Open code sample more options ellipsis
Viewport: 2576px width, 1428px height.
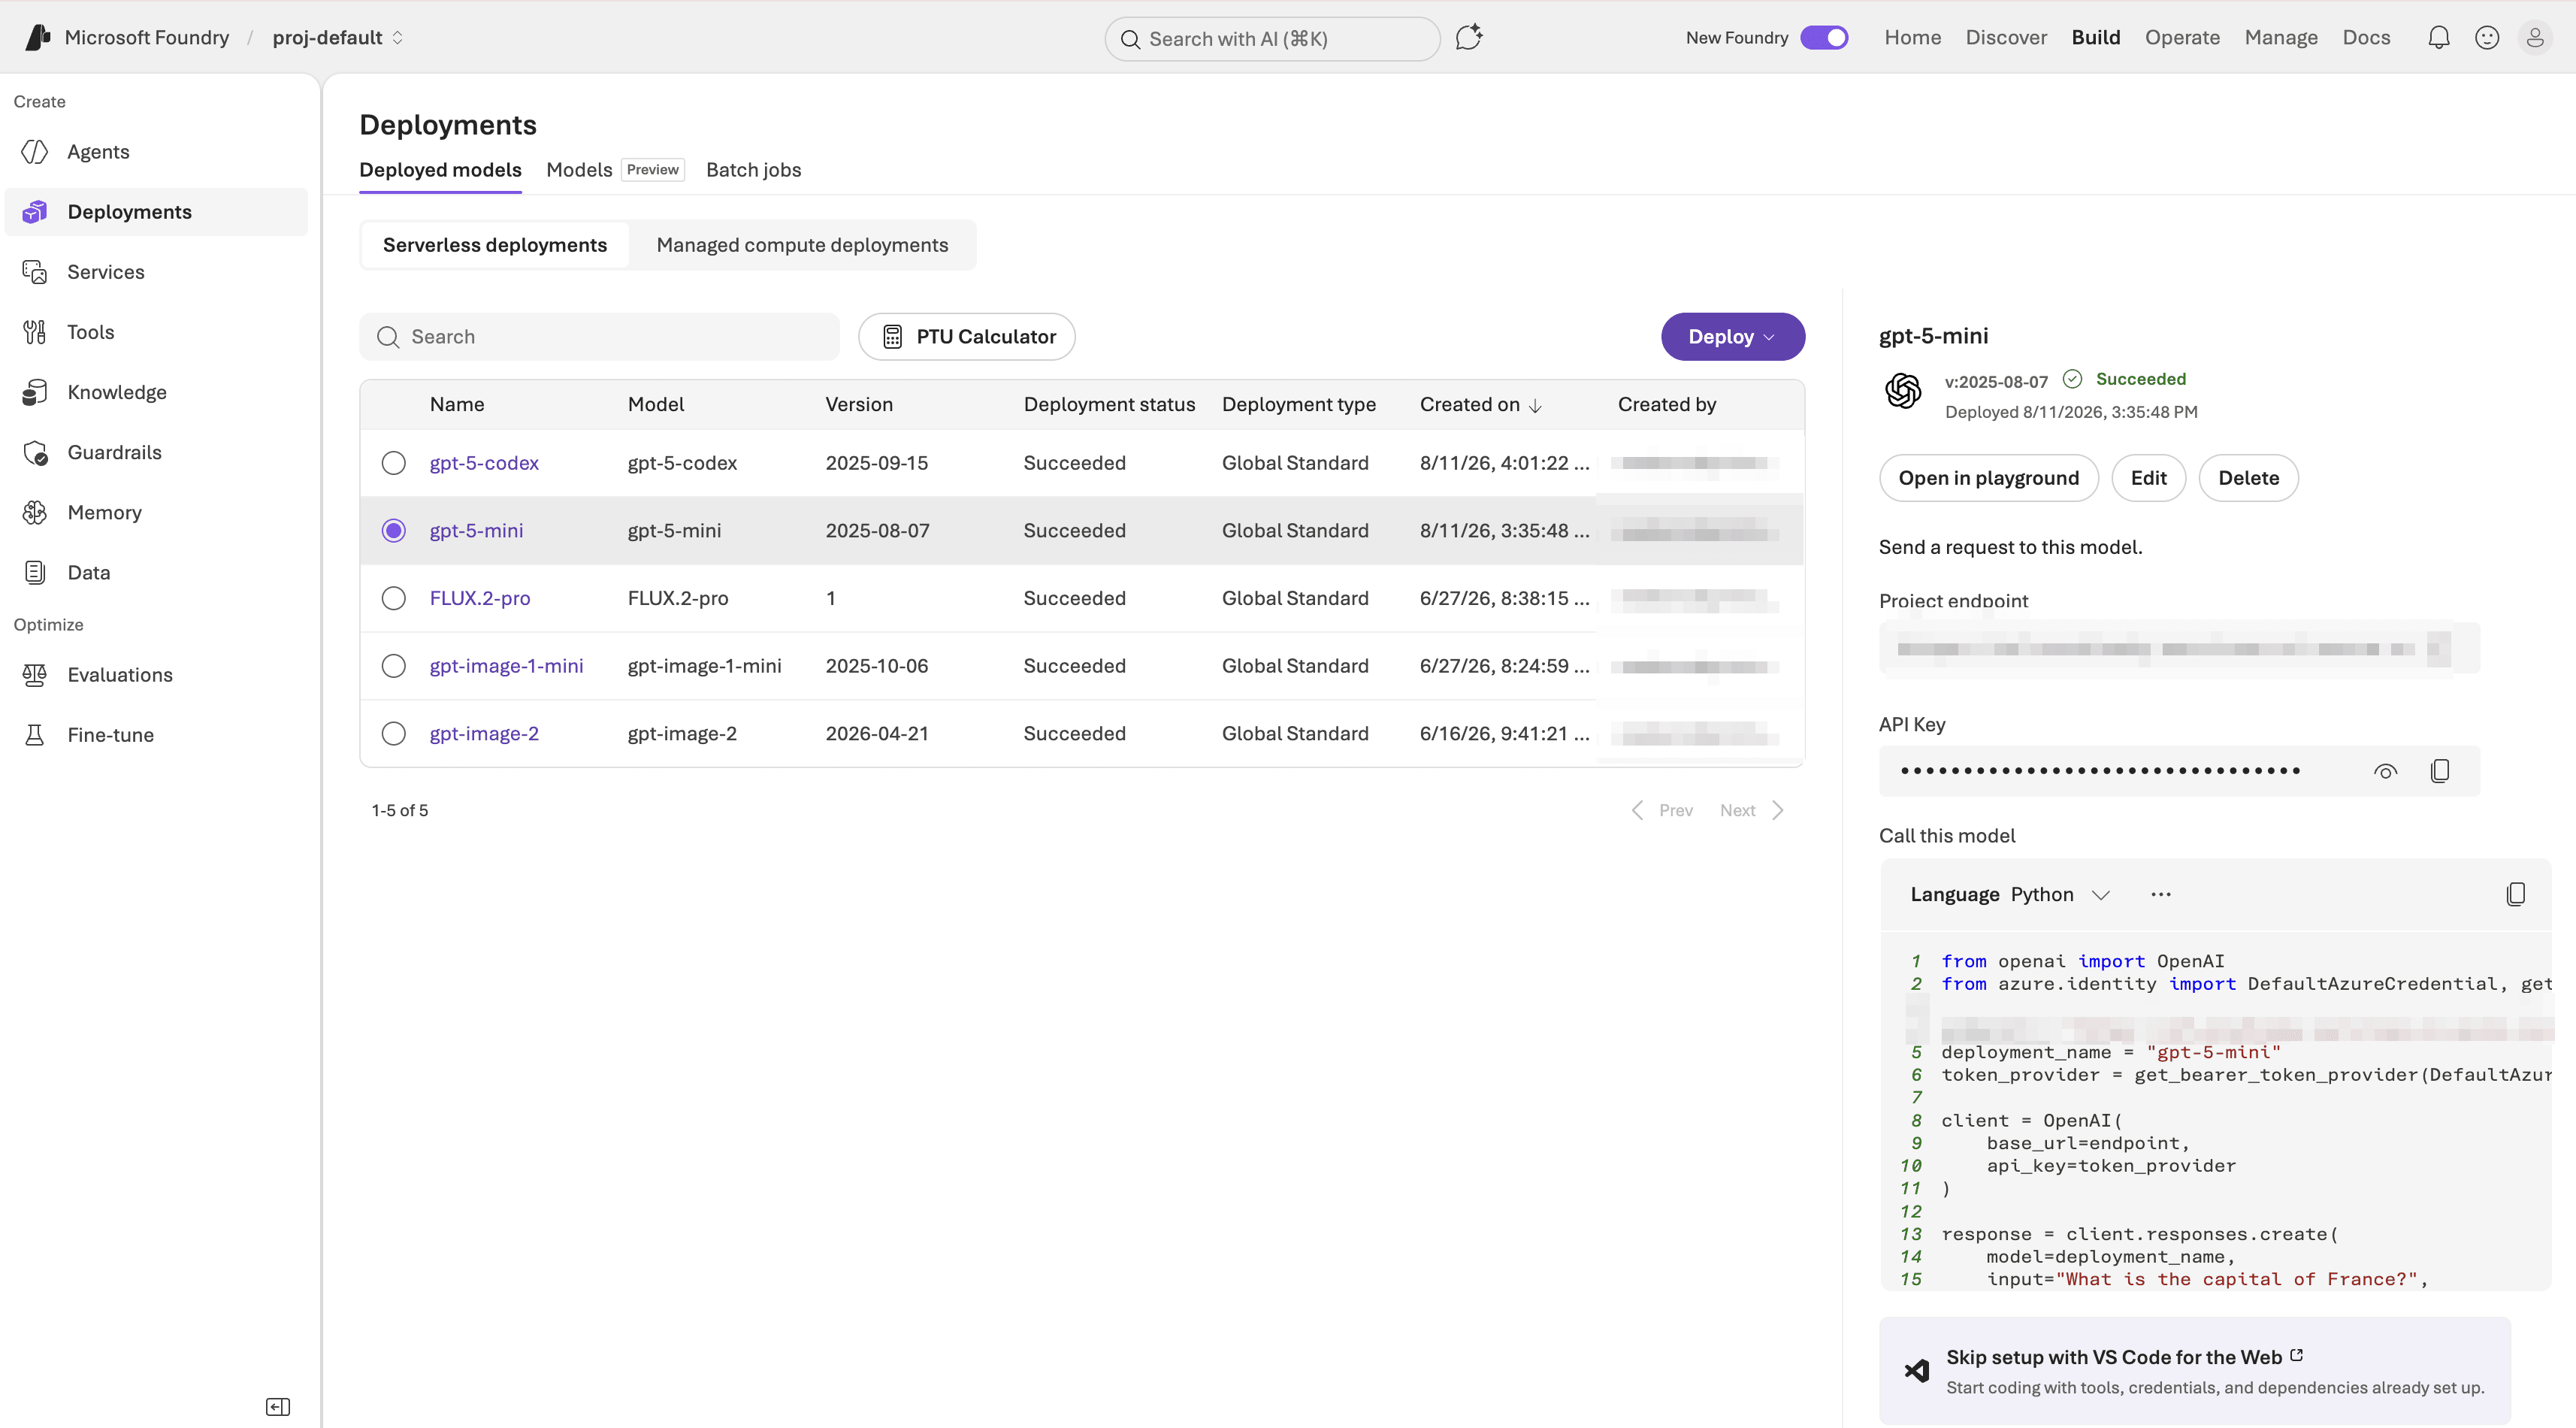[x=2161, y=894]
